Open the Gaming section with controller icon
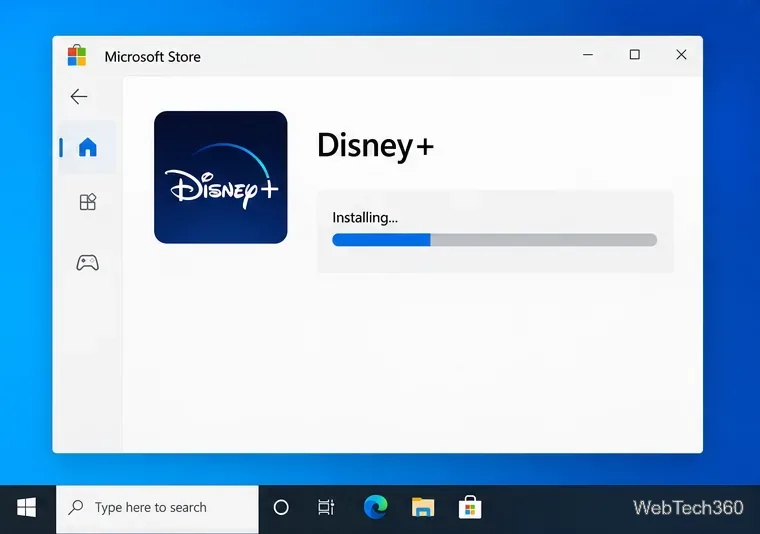Viewport: 760px width, 534px height. point(88,263)
